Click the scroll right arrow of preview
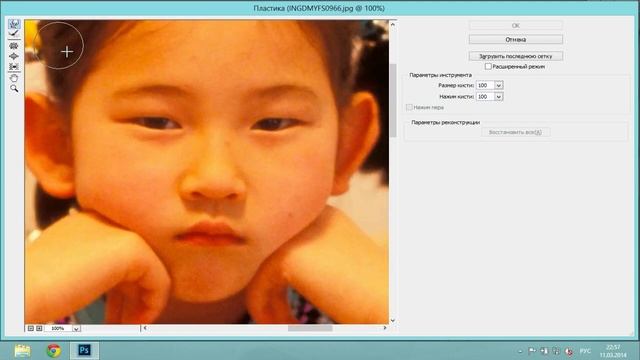The width and height of the screenshot is (640, 360). pyautogui.click(x=384, y=328)
